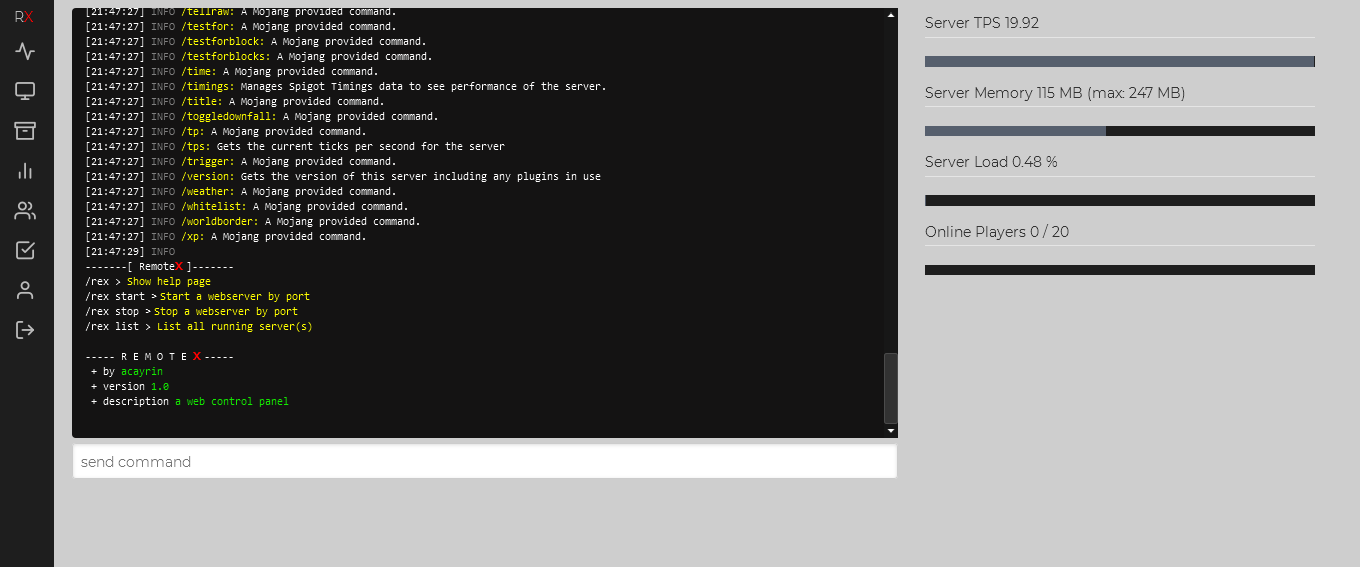Image resolution: width=1360 pixels, height=567 pixels.
Task: Click the '/testforblocks:' command line
Action: (x=259, y=56)
